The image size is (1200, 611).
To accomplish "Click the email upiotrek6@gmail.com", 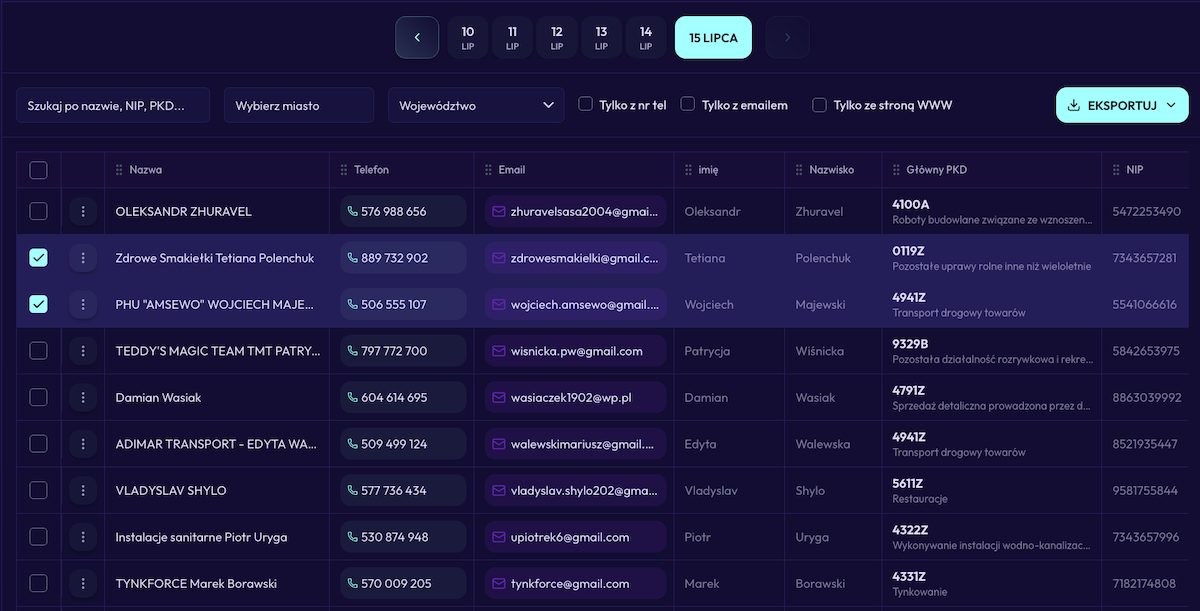I will point(569,538).
